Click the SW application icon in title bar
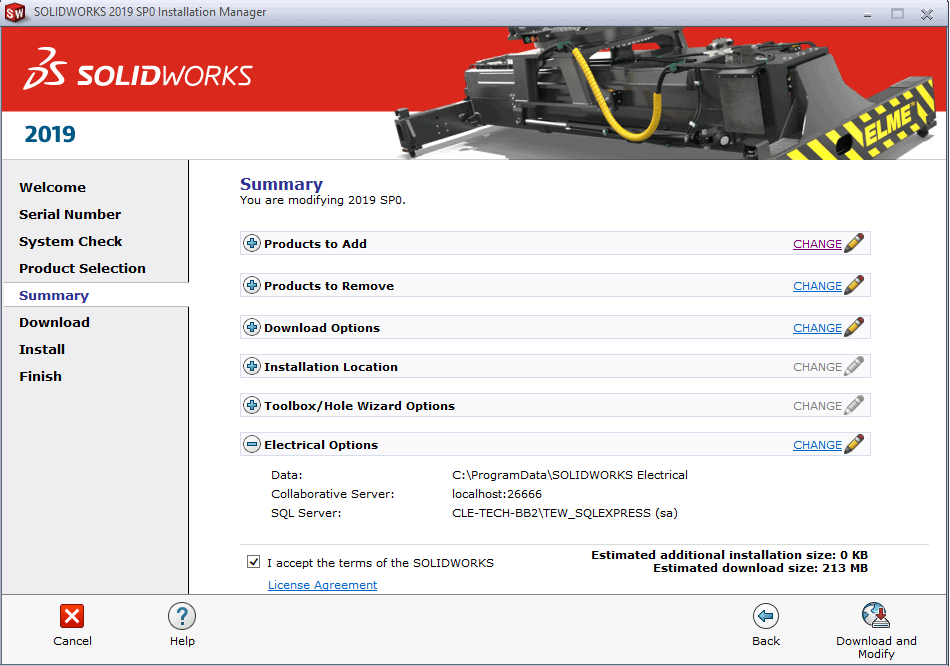Viewport: 950px width, 666px height. coord(15,12)
